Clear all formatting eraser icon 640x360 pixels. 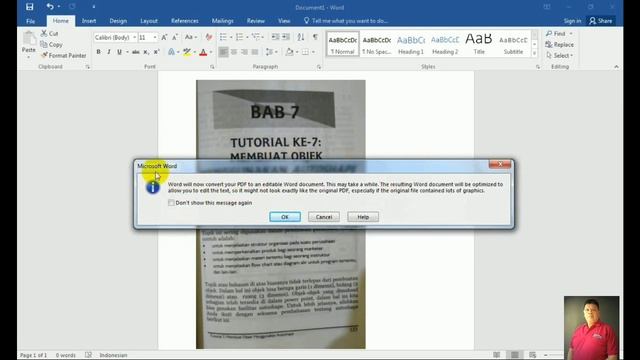point(209,37)
